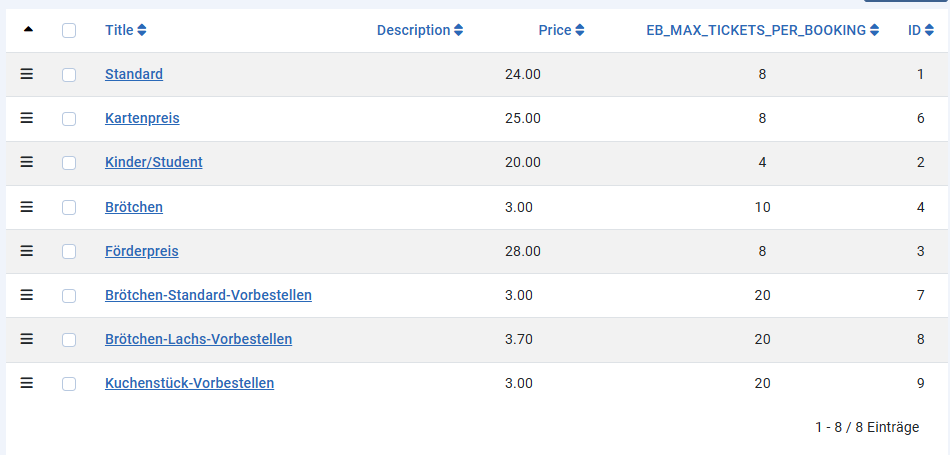The width and height of the screenshot is (950, 455).
Task: Check the box for the Standard ticket
Action: tap(69, 75)
